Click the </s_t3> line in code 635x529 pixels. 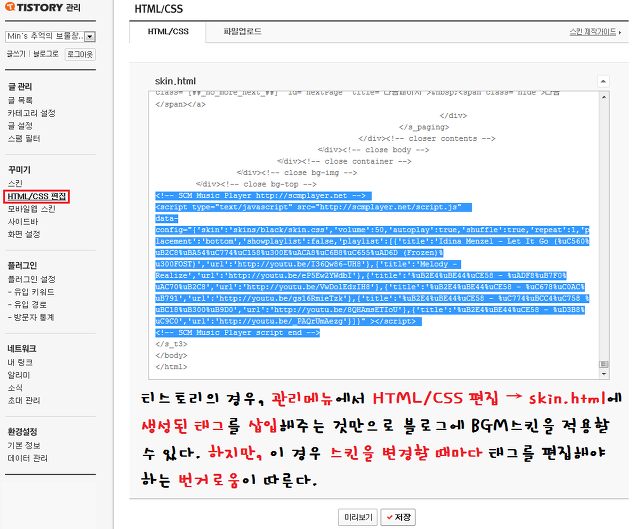pos(171,344)
